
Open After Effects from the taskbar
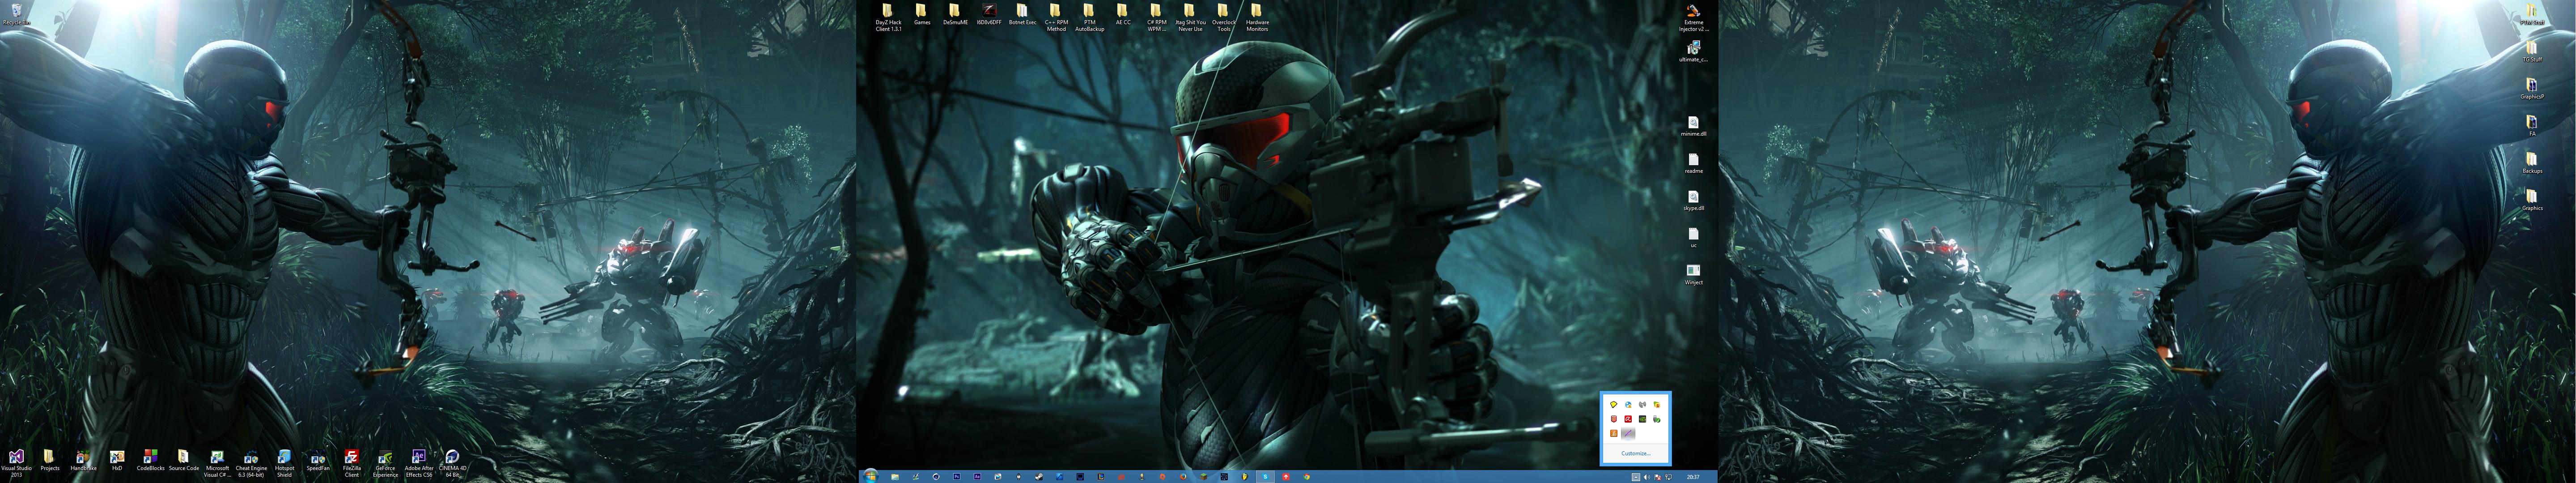coord(977,477)
